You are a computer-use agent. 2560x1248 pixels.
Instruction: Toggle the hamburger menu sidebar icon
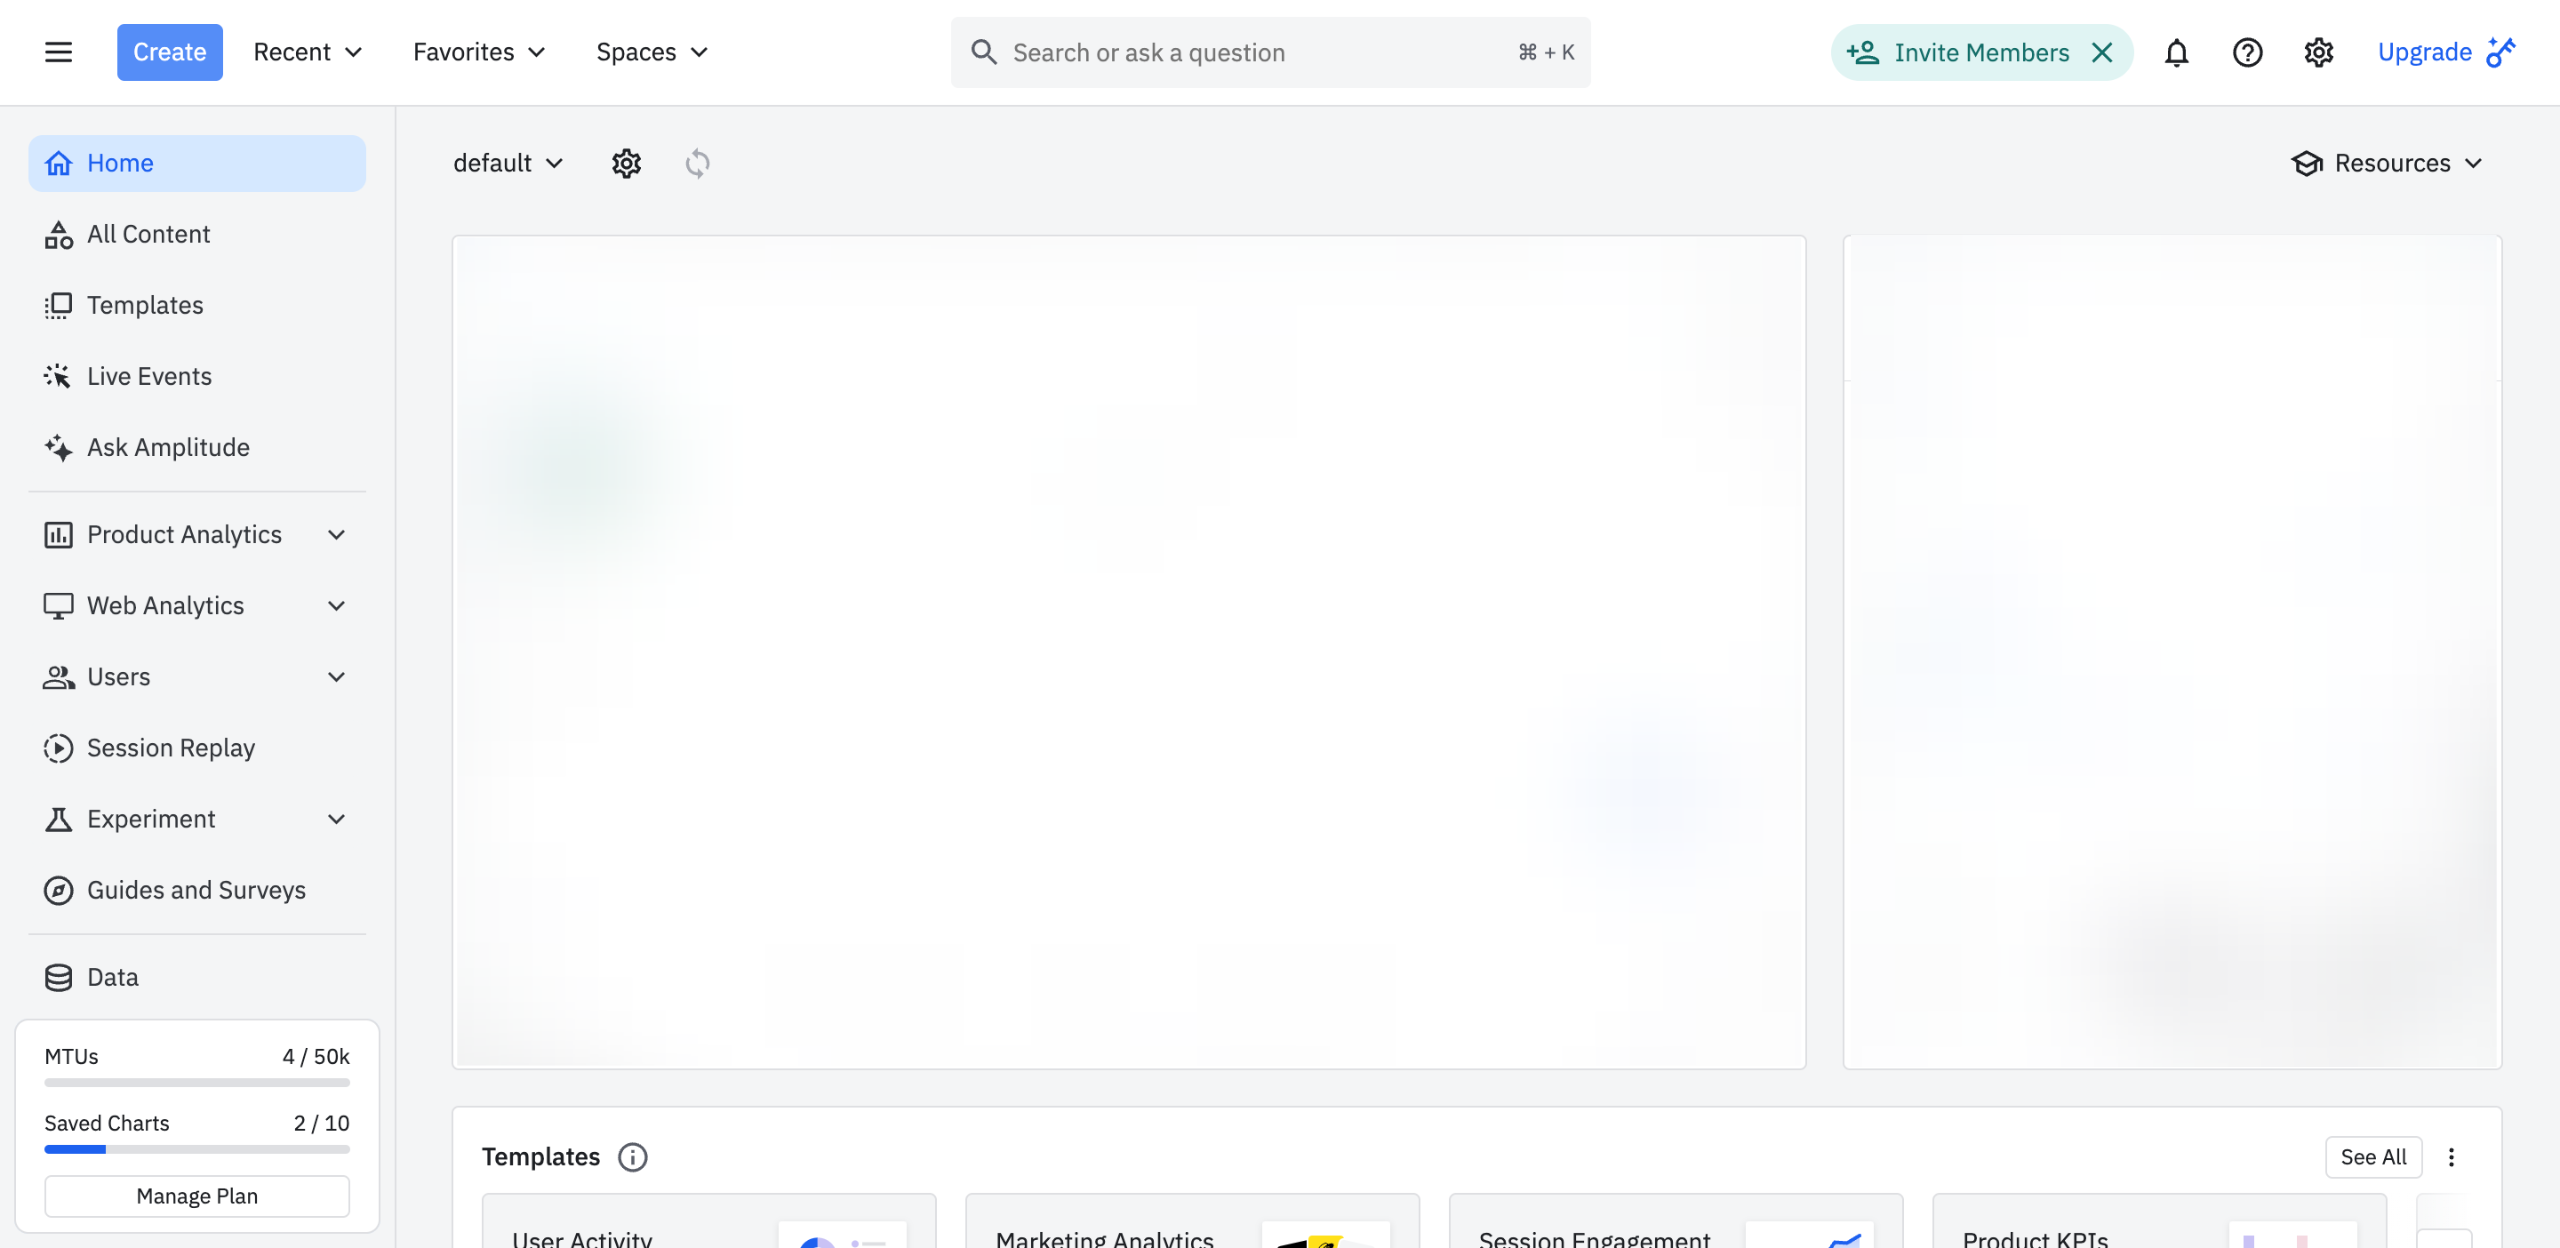coord(58,52)
